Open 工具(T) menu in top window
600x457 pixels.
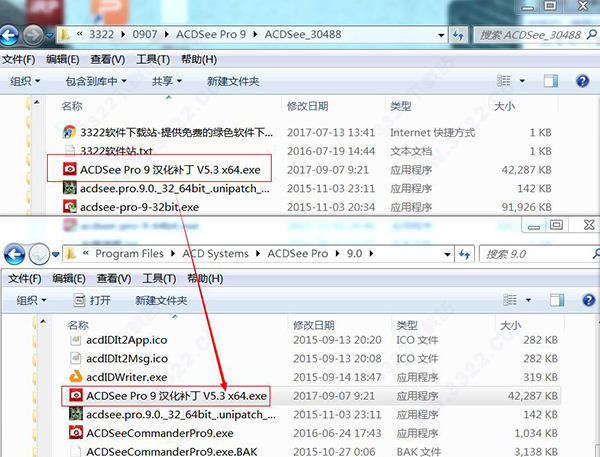pyautogui.click(x=153, y=60)
